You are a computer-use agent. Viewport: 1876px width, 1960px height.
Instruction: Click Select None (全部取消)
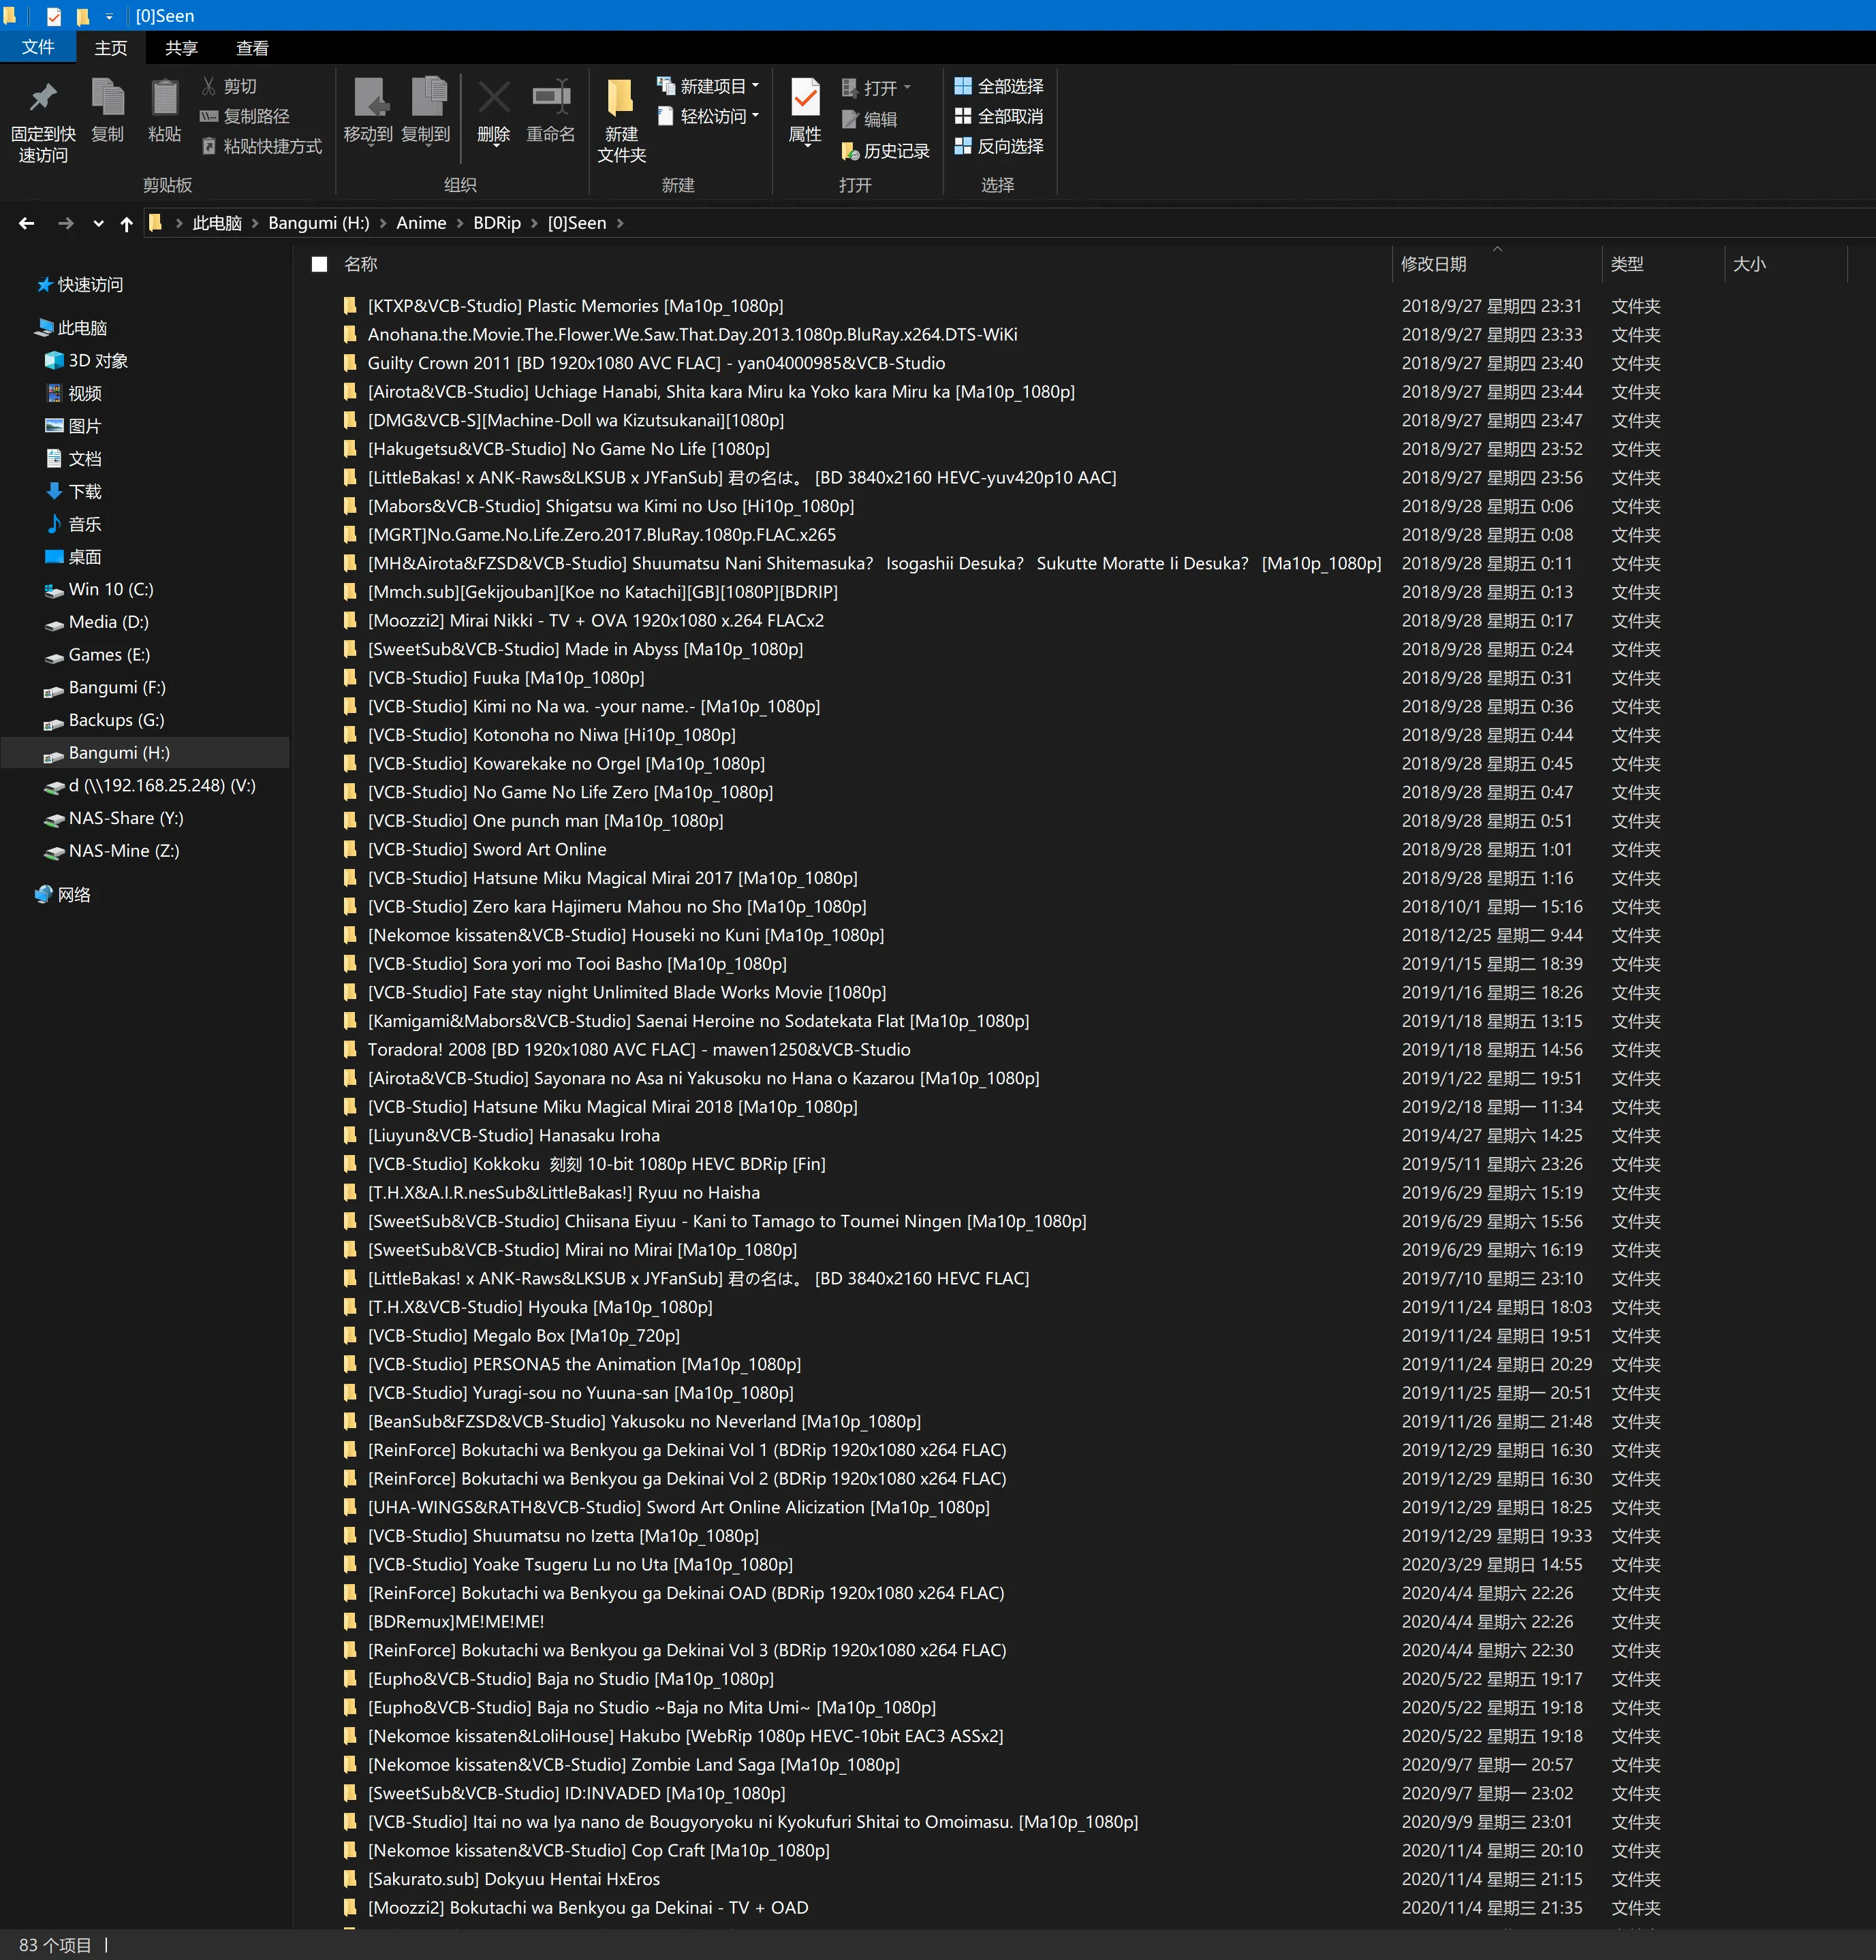coord(998,117)
